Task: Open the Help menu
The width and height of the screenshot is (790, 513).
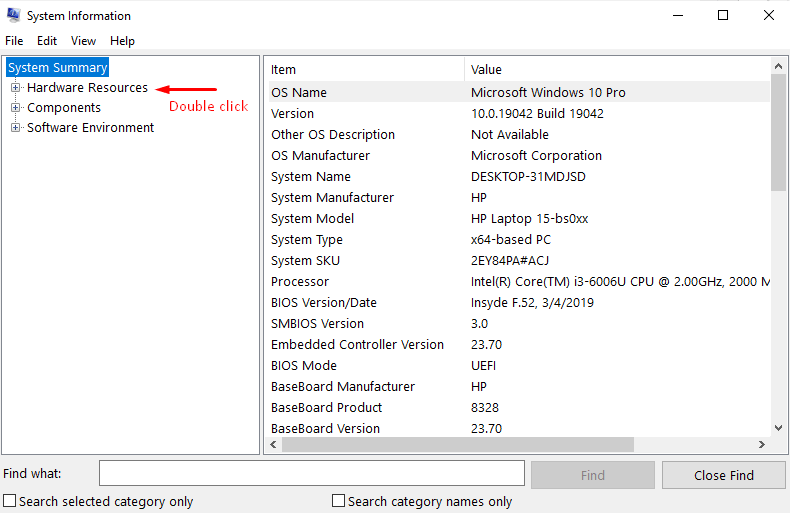Action: pyautogui.click(x=122, y=41)
